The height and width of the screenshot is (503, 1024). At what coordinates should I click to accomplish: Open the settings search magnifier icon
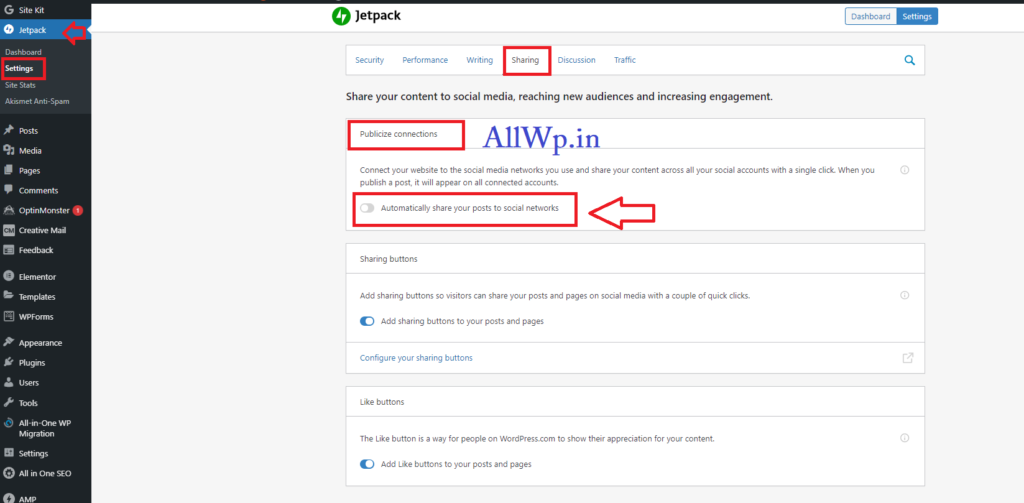(x=909, y=60)
